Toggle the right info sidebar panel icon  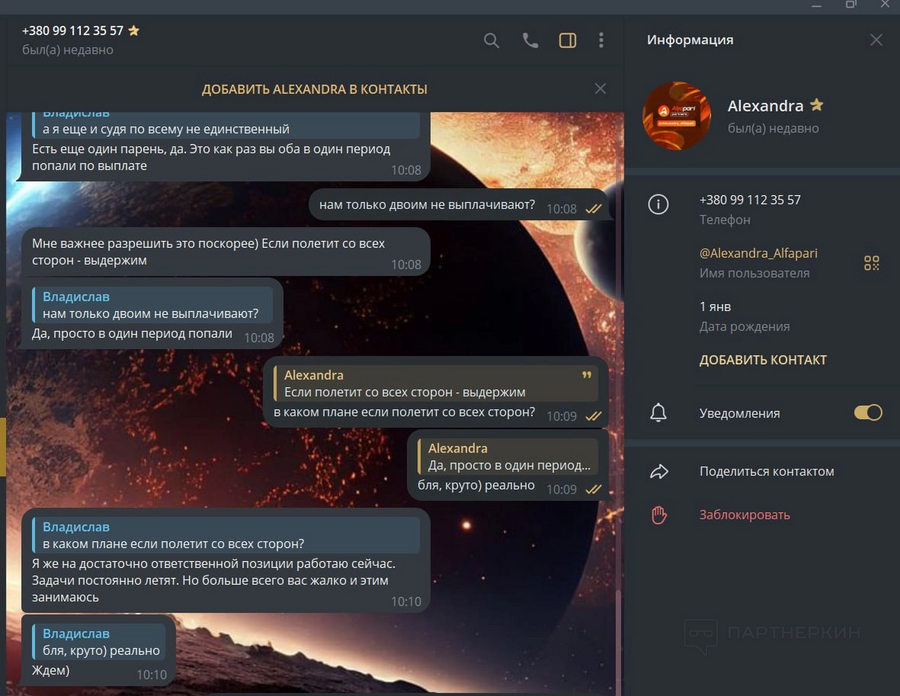click(x=567, y=40)
